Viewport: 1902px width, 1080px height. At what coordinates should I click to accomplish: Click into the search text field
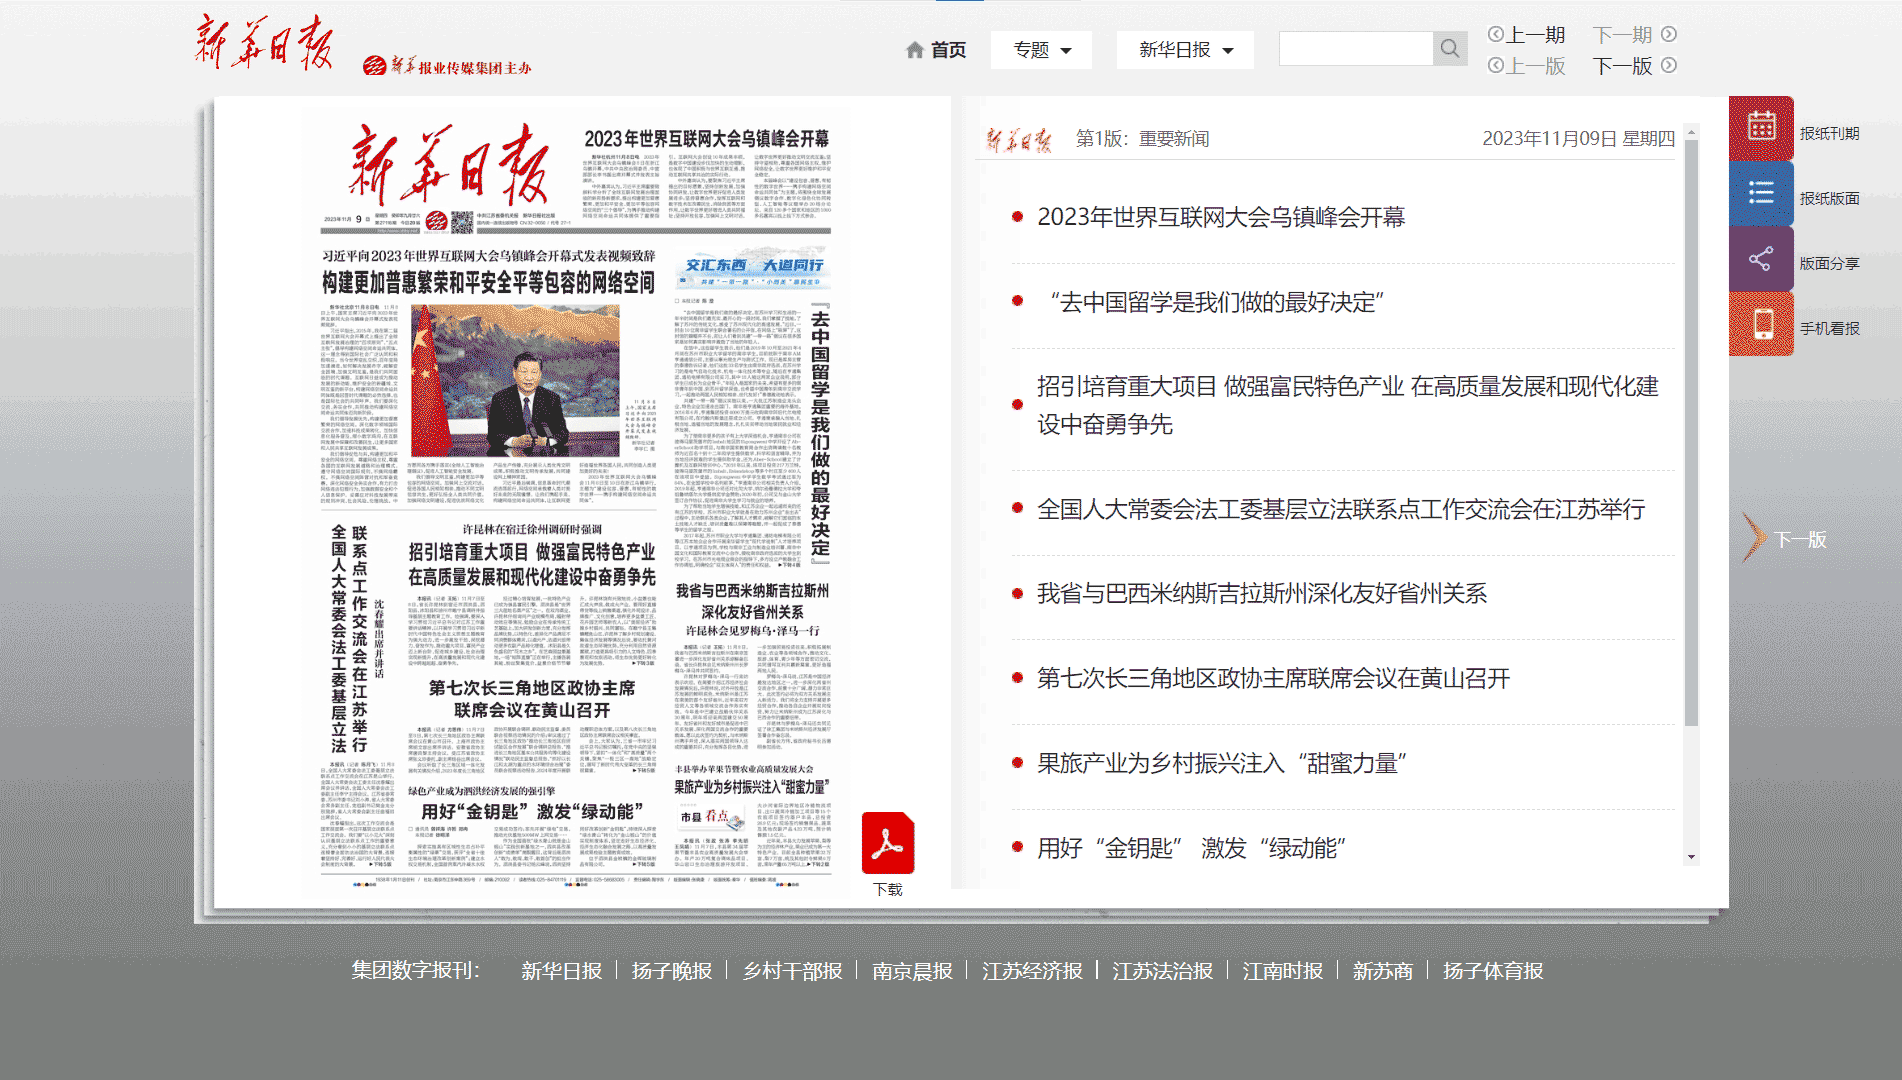(1356, 49)
